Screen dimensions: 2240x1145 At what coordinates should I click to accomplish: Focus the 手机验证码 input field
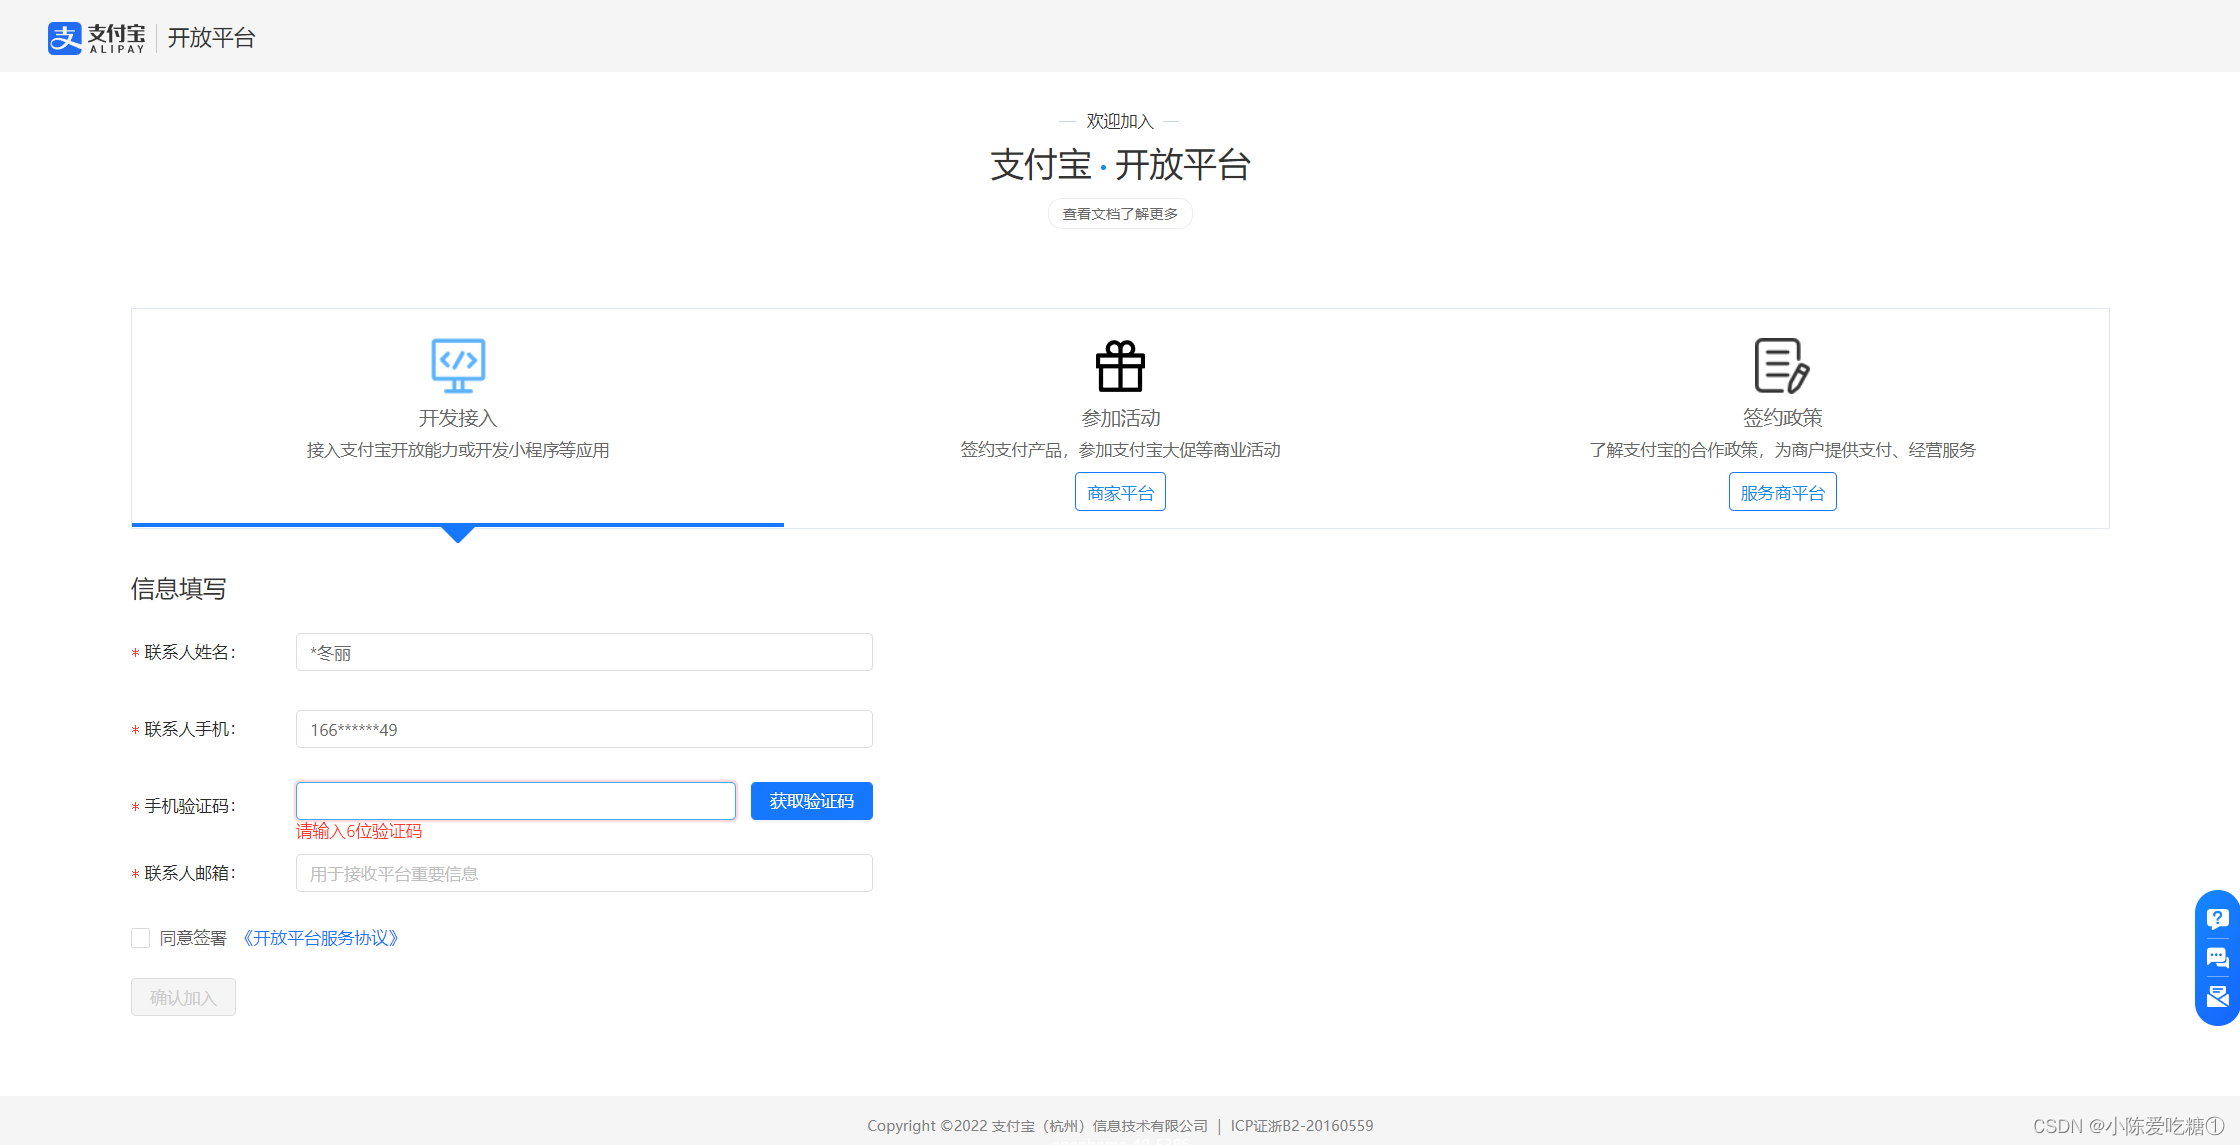click(515, 801)
